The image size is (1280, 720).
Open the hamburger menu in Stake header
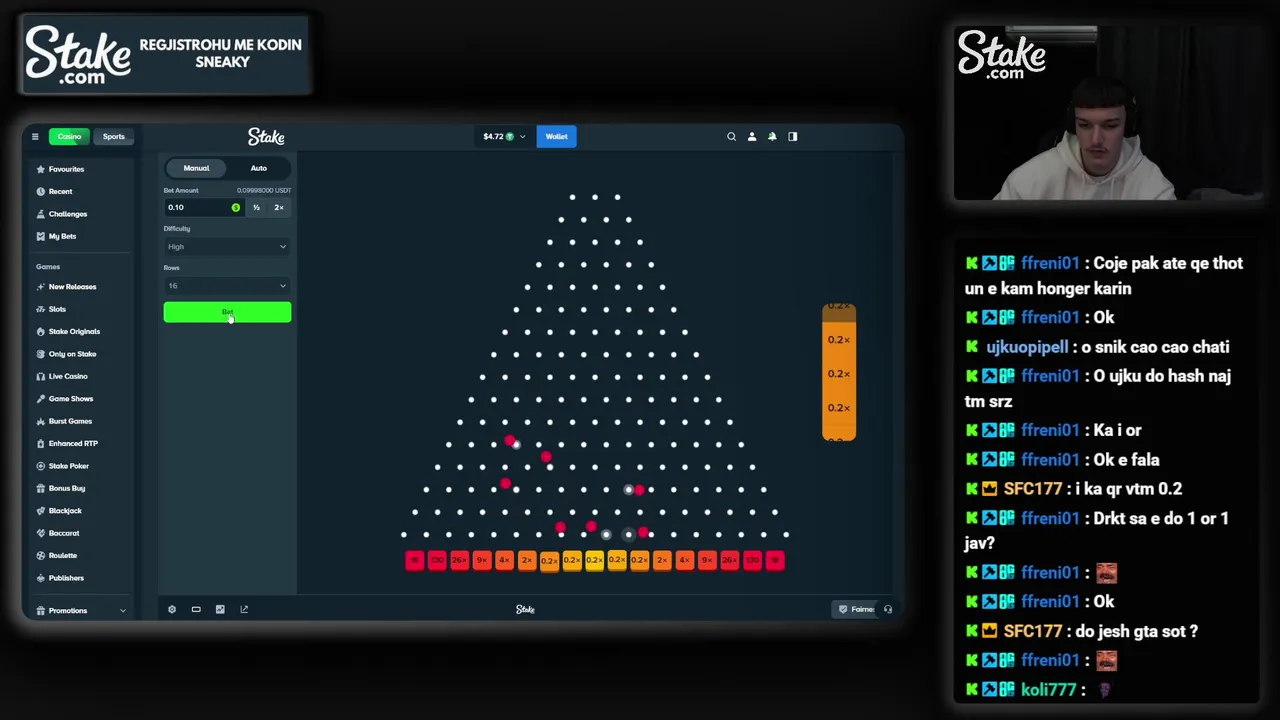coord(35,136)
